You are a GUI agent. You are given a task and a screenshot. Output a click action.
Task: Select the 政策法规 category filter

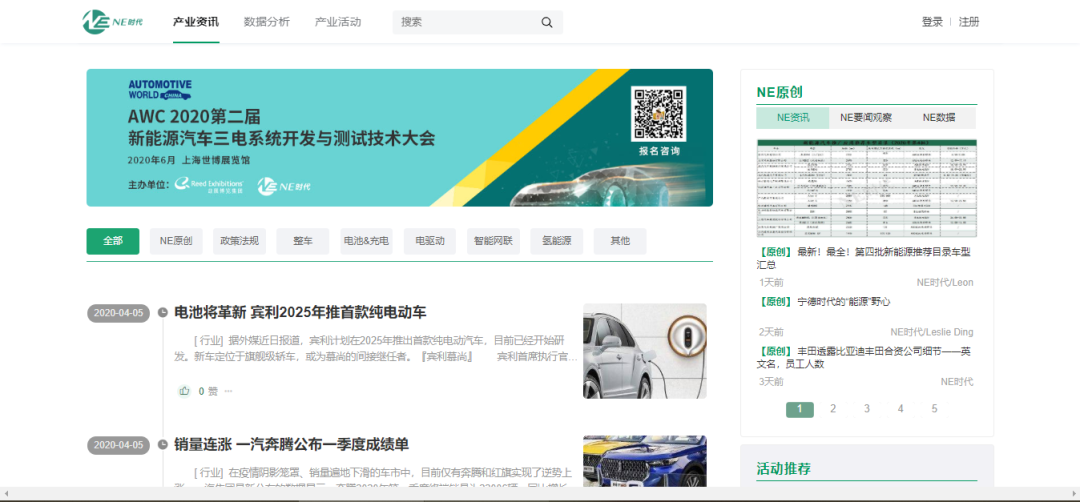[239, 241]
